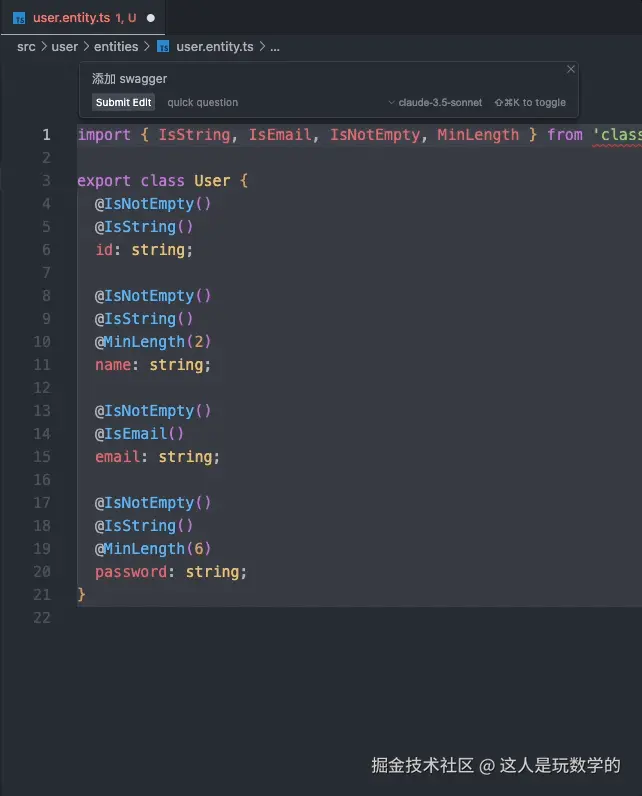This screenshot has height=796, width=642.
Task: Open the user.entity.ts breadcrumb segment
Action: pos(215,47)
